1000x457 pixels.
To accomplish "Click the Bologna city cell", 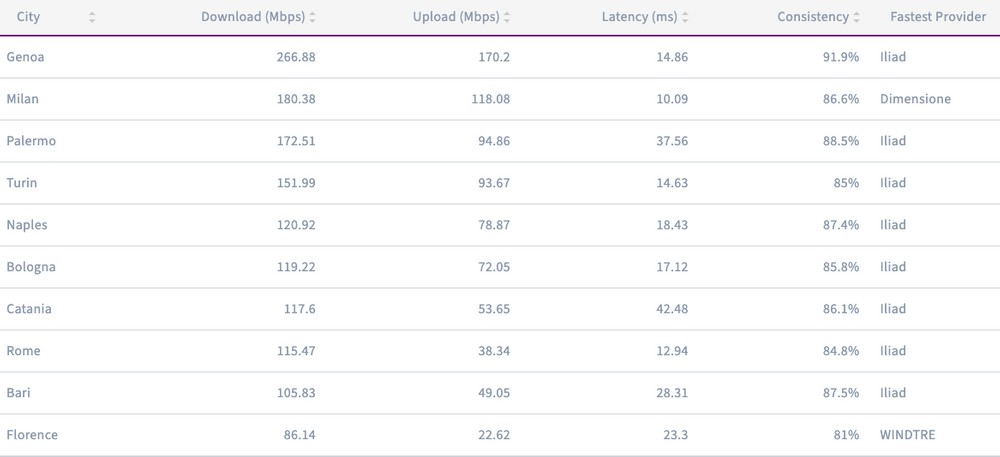I will [31, 267].
